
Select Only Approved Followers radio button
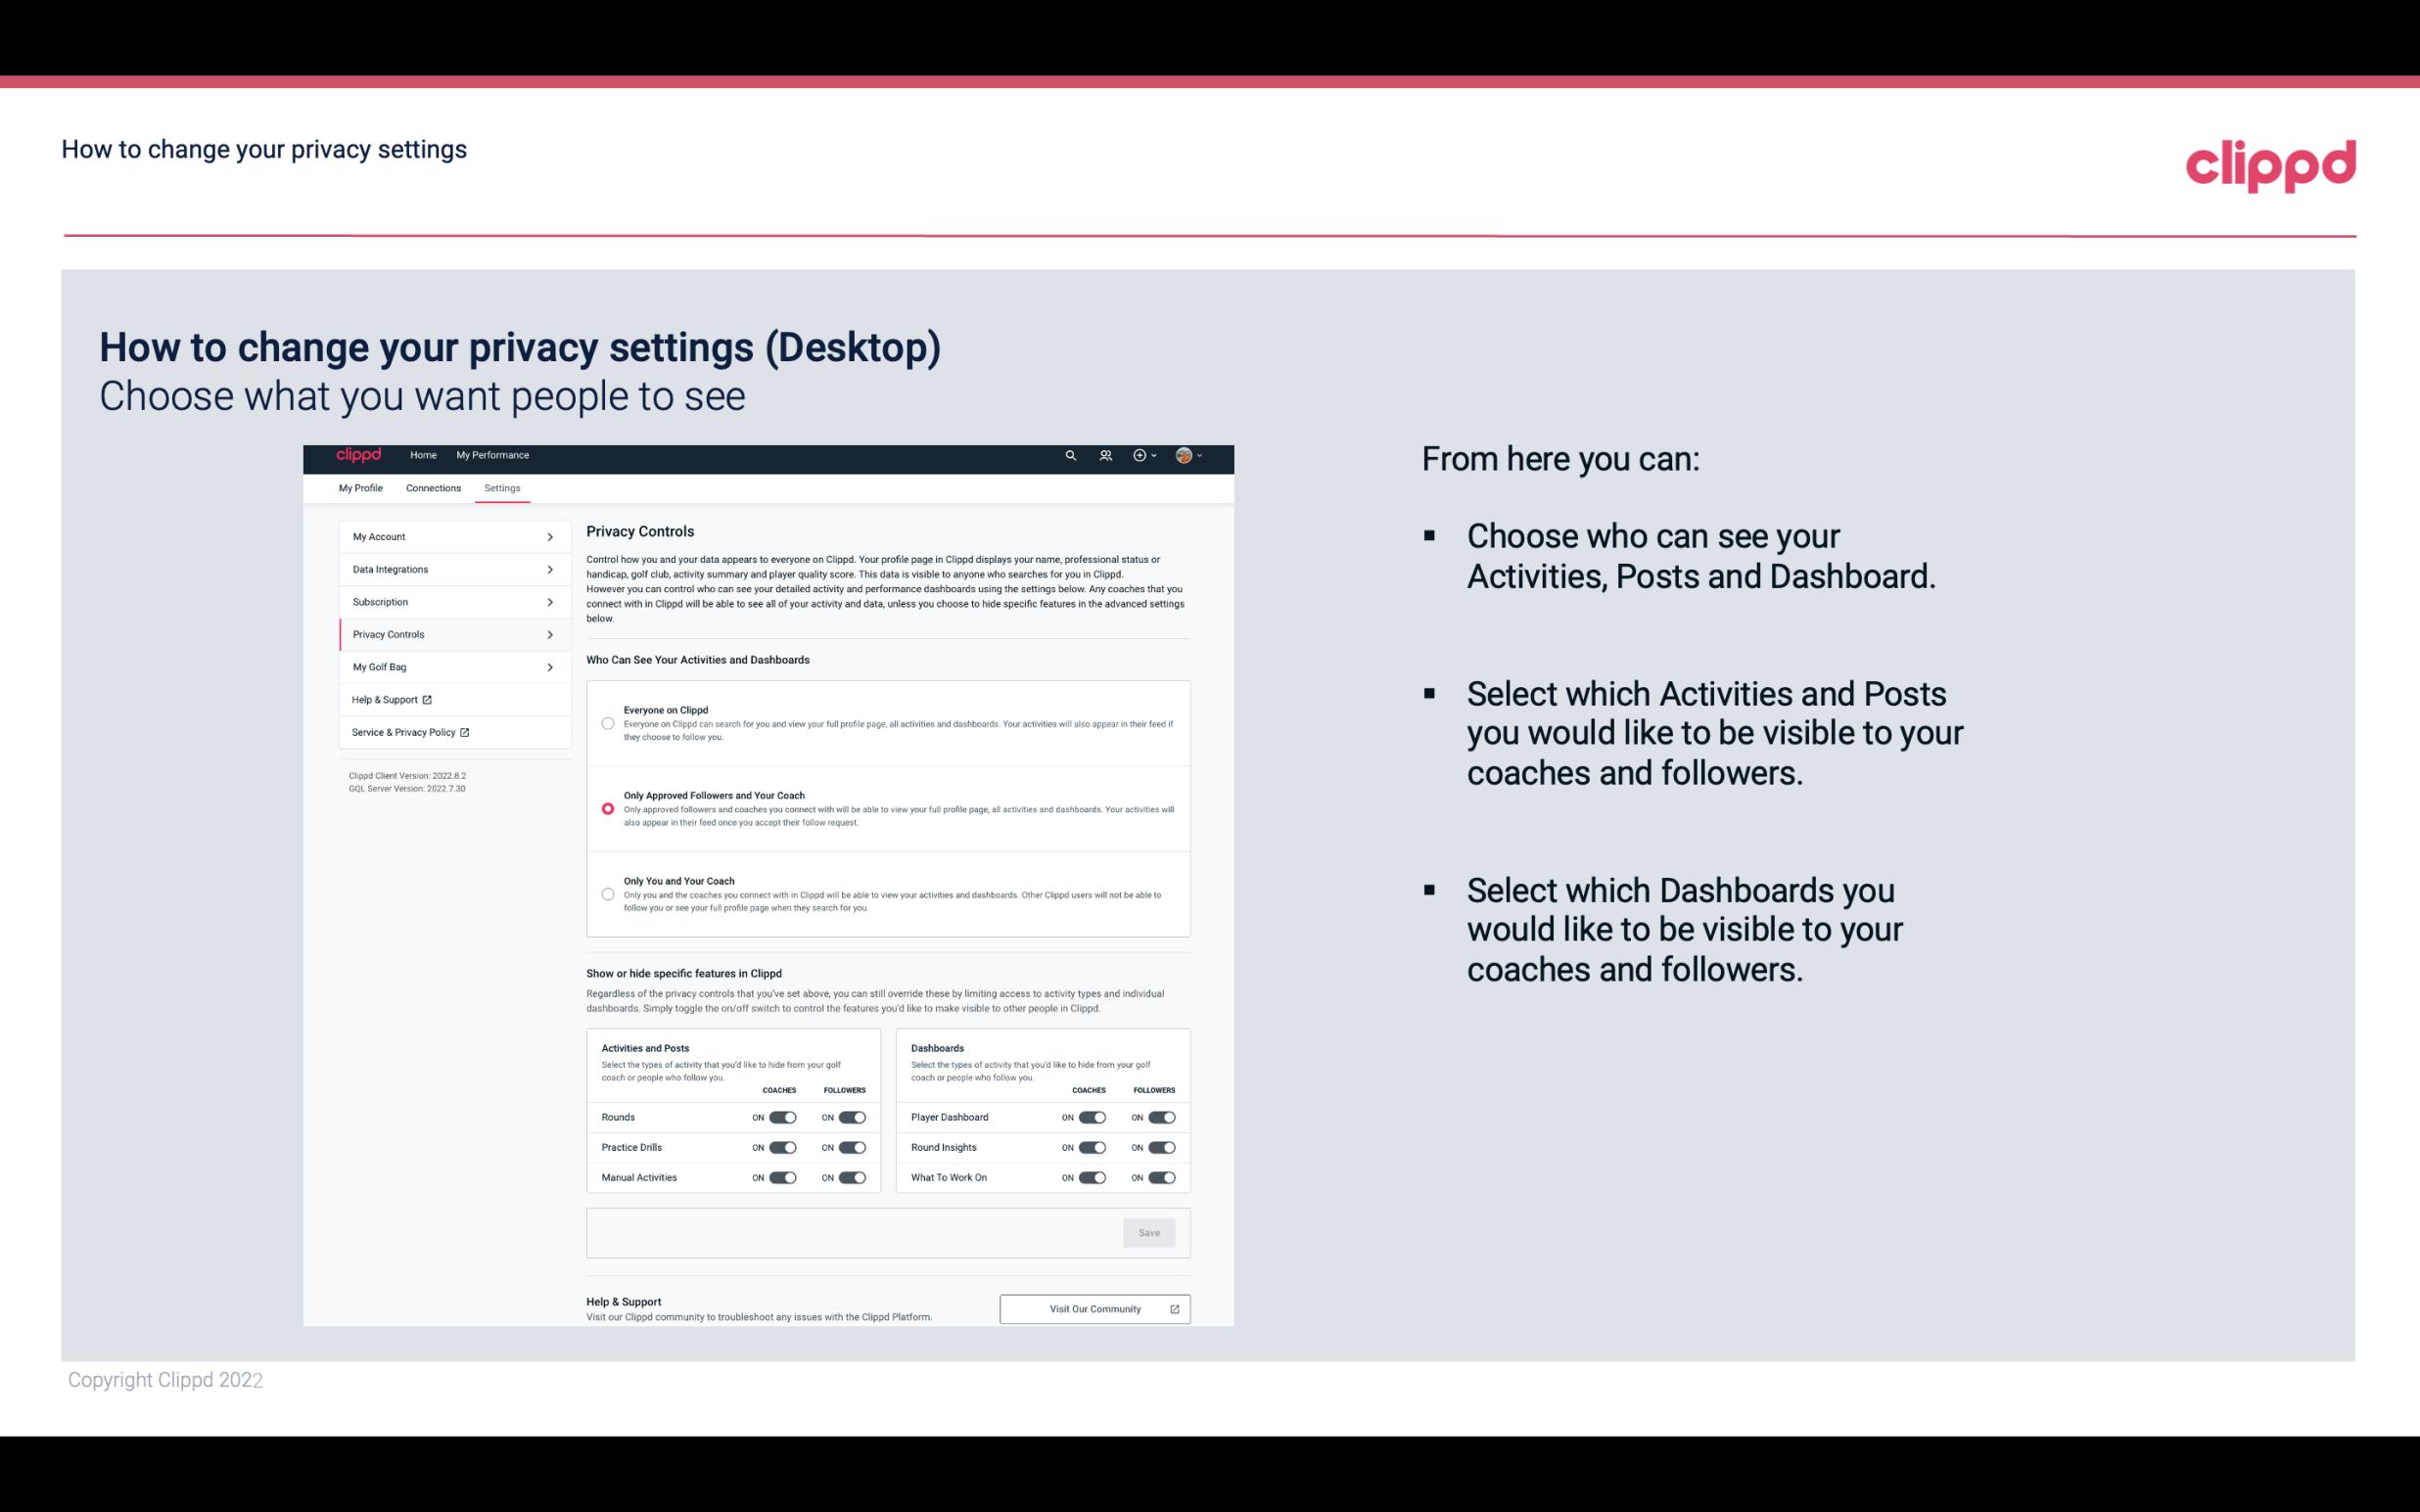click(x=606, y=808)
